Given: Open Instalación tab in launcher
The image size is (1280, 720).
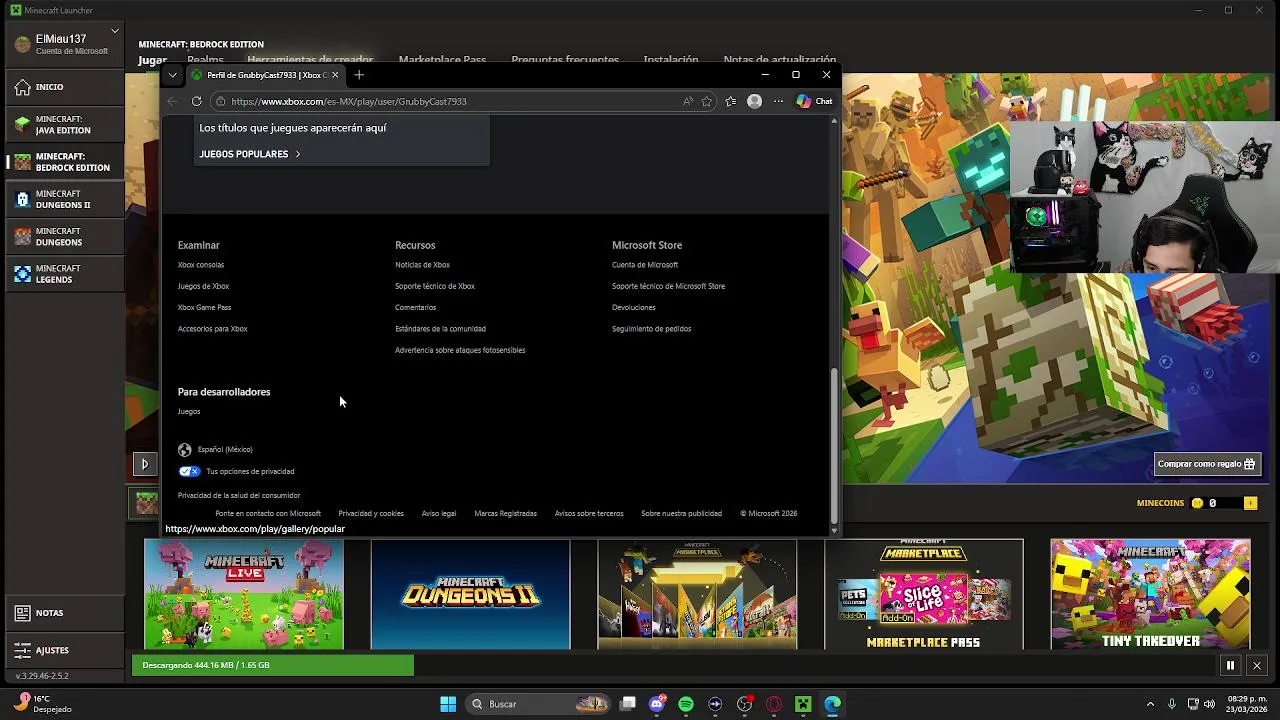Looking at the screenshot, I should (x=671, y=60).
